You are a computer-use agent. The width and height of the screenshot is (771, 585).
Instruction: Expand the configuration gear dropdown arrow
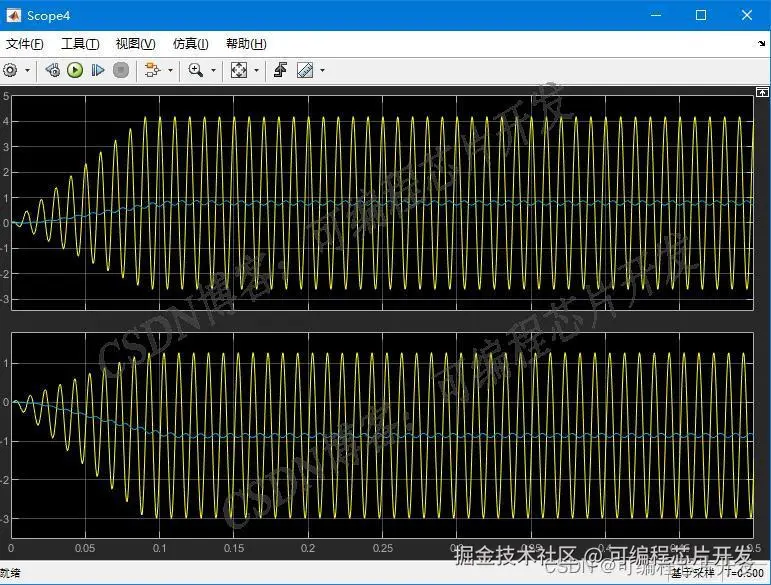click(x=28, y=70)
